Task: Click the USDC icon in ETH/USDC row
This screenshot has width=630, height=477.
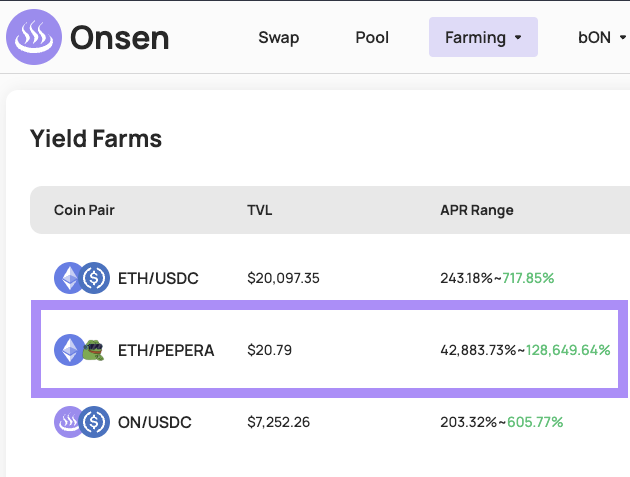Action: pyautogui.click(x=94, y=278)
